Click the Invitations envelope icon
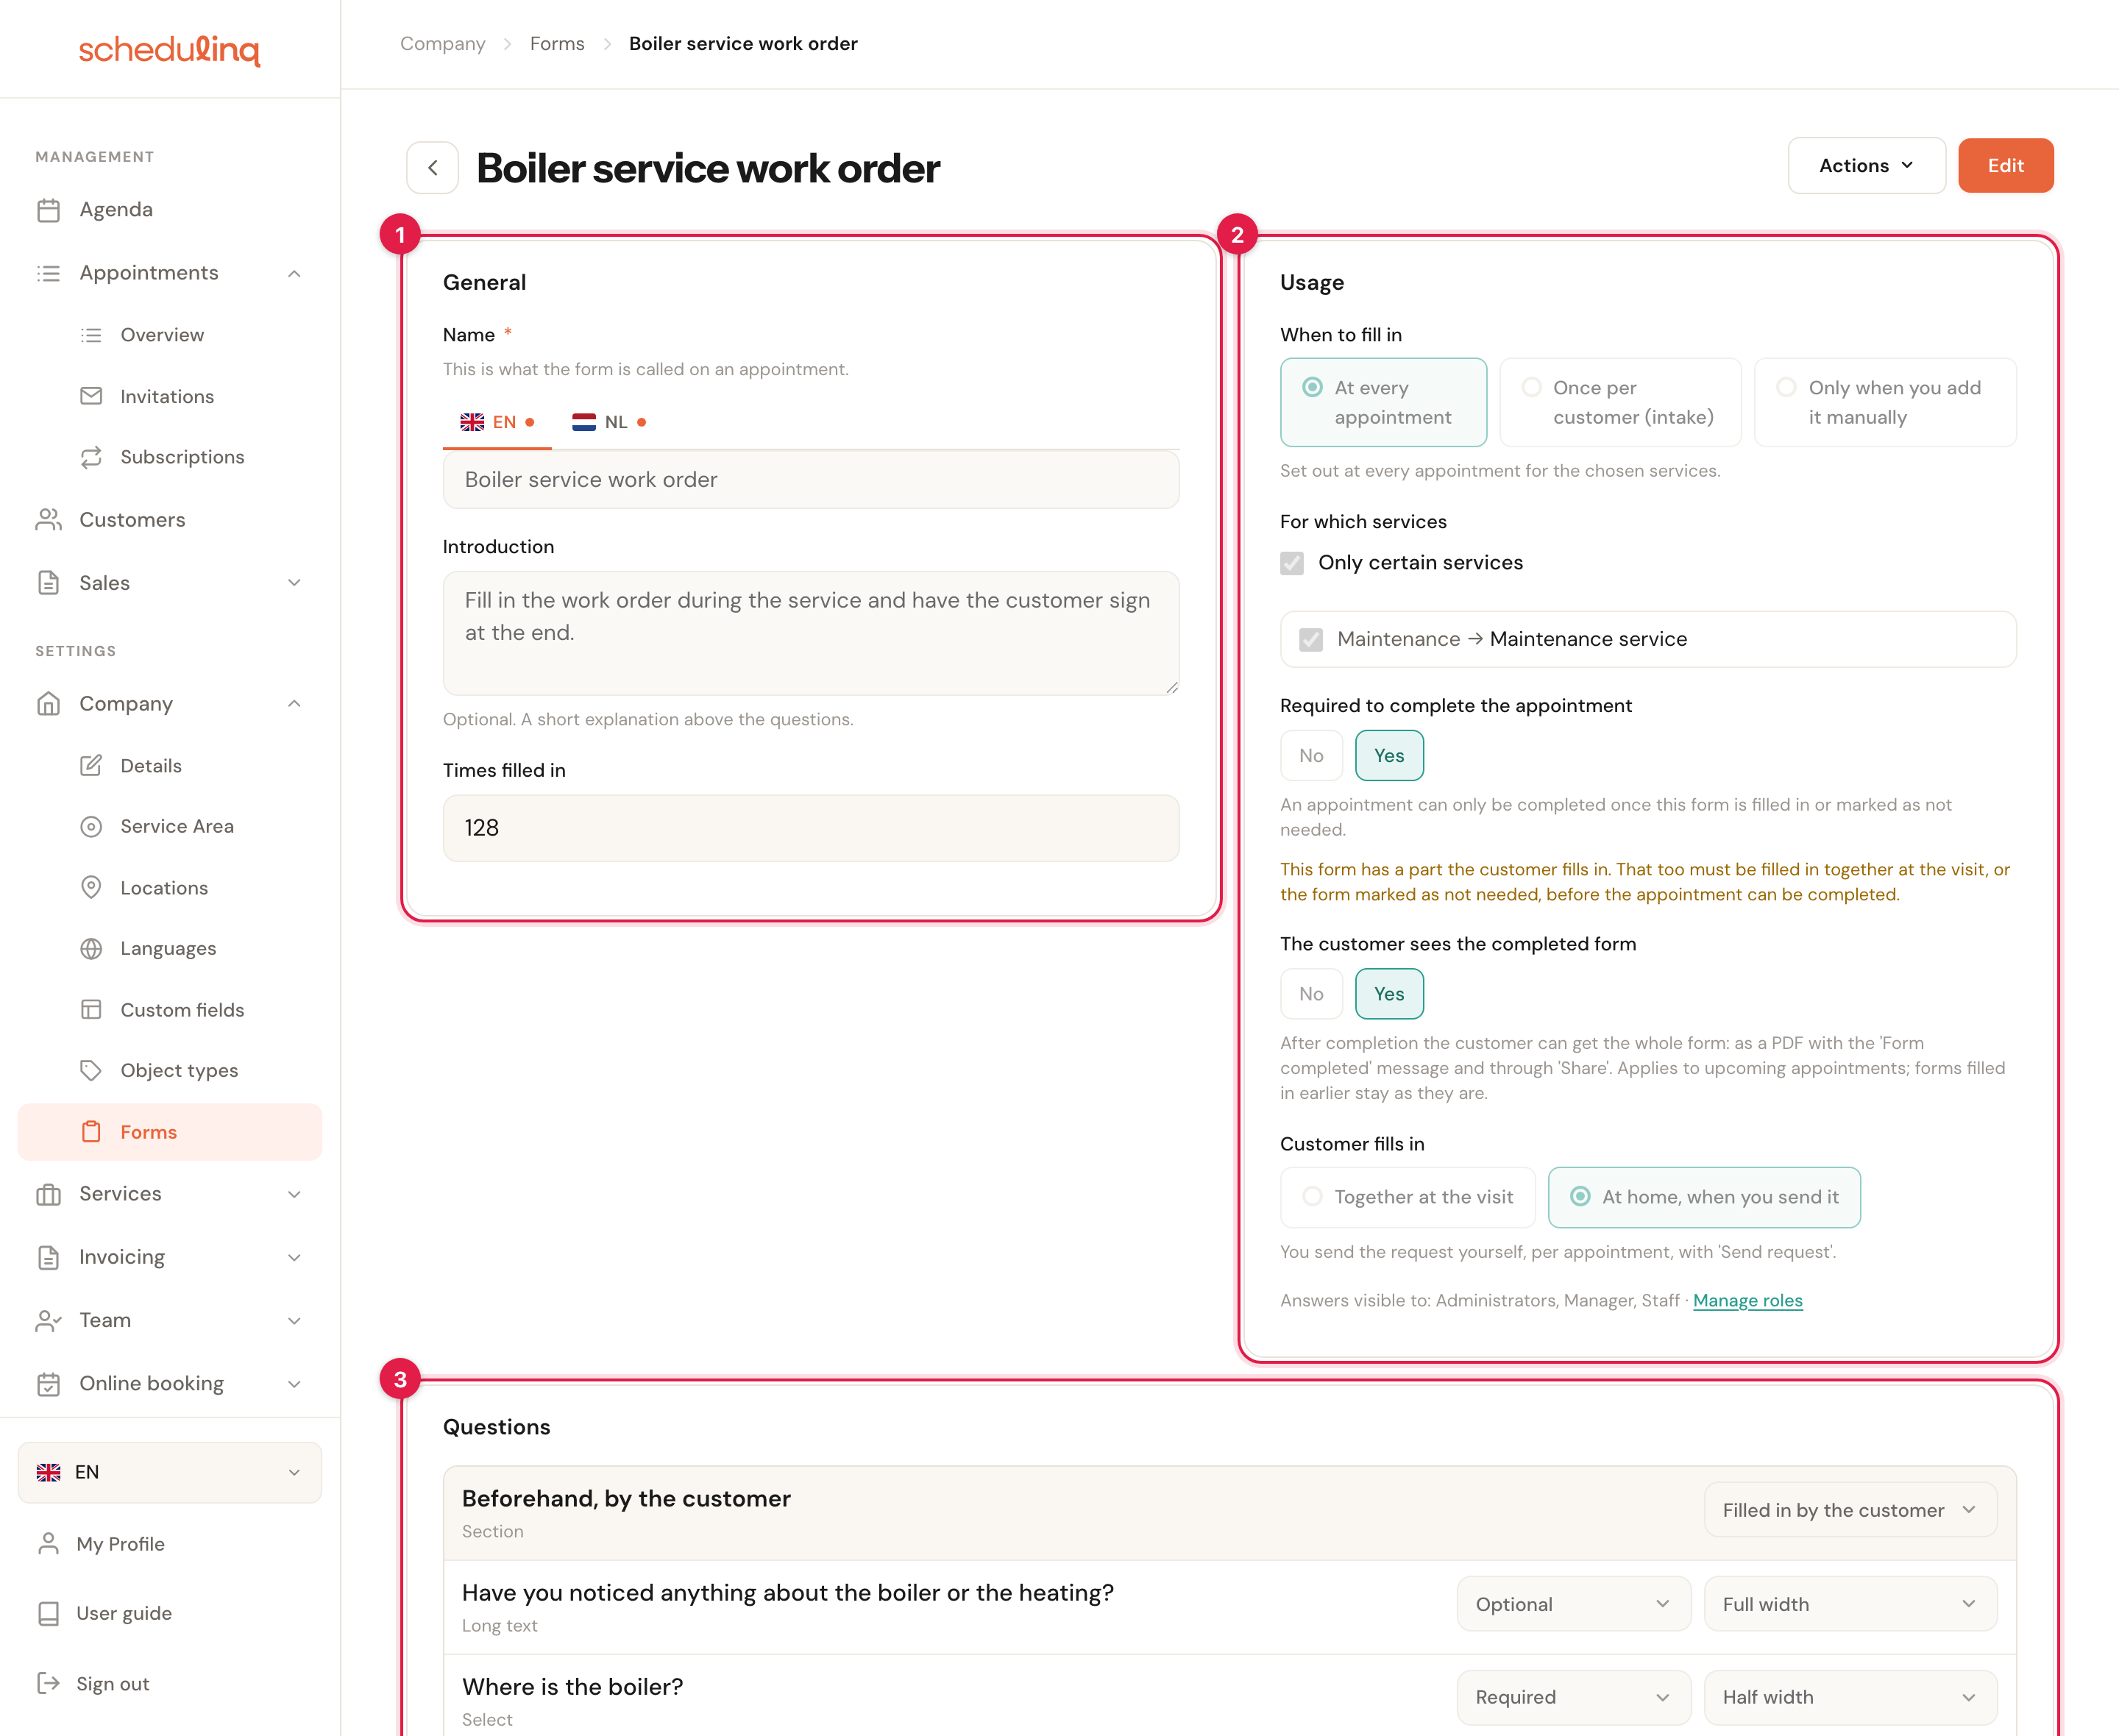Viewport: 2119px width, 1736px height. (x=91, y=396)
